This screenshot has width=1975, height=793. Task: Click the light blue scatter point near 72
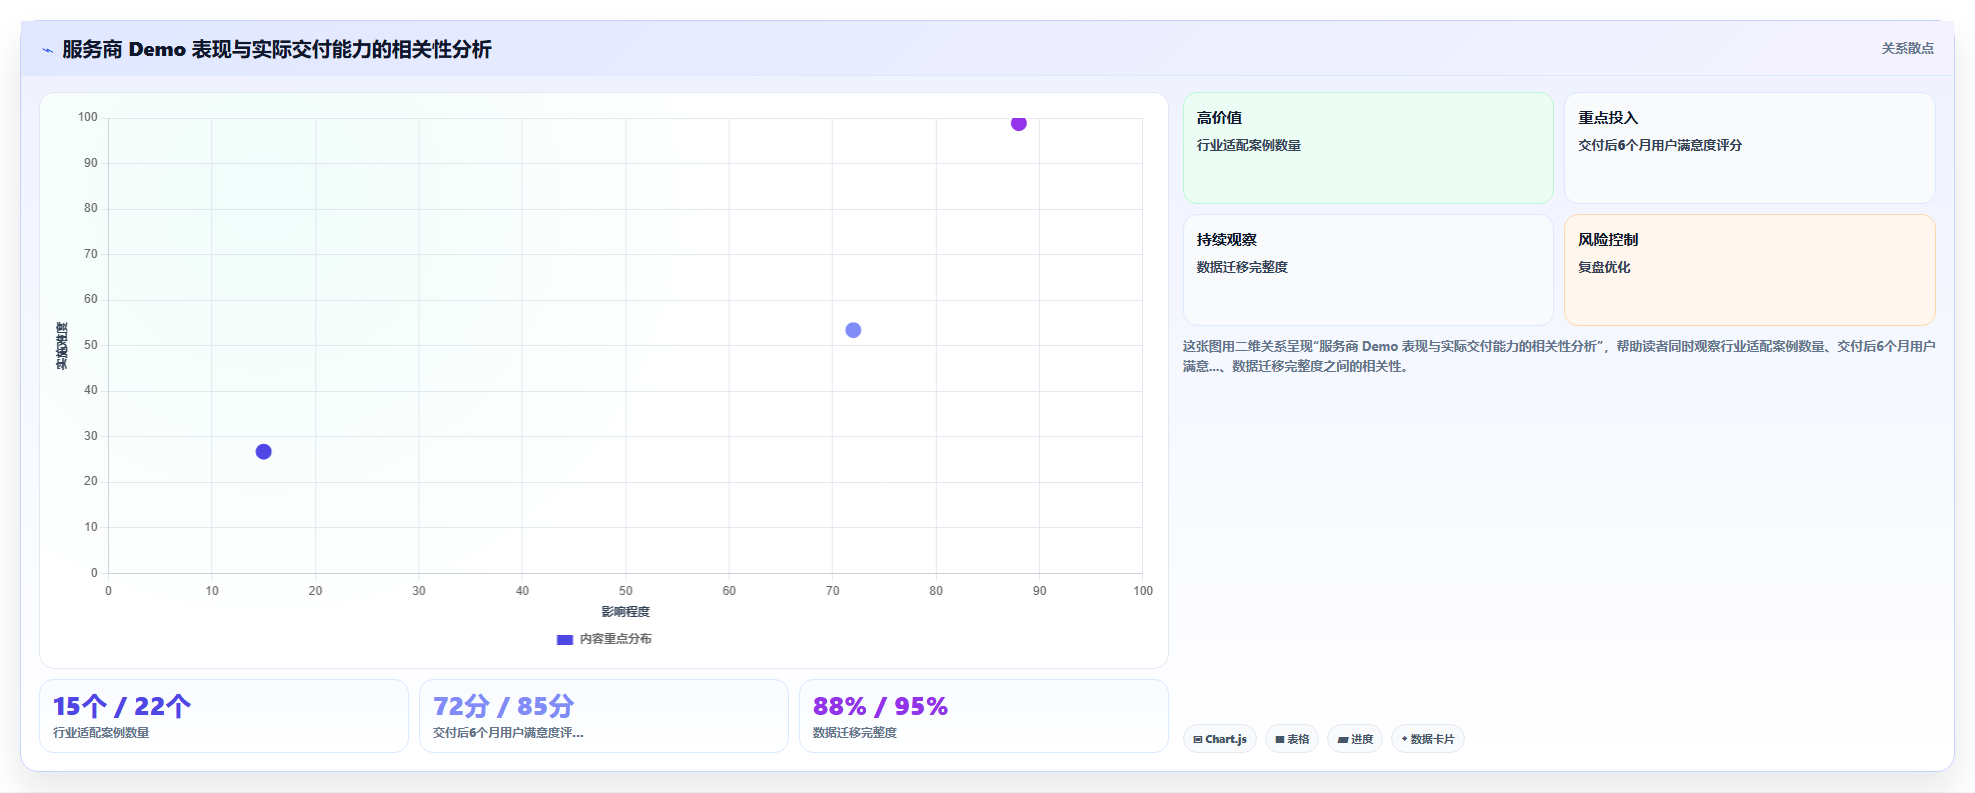click(853, 330)
